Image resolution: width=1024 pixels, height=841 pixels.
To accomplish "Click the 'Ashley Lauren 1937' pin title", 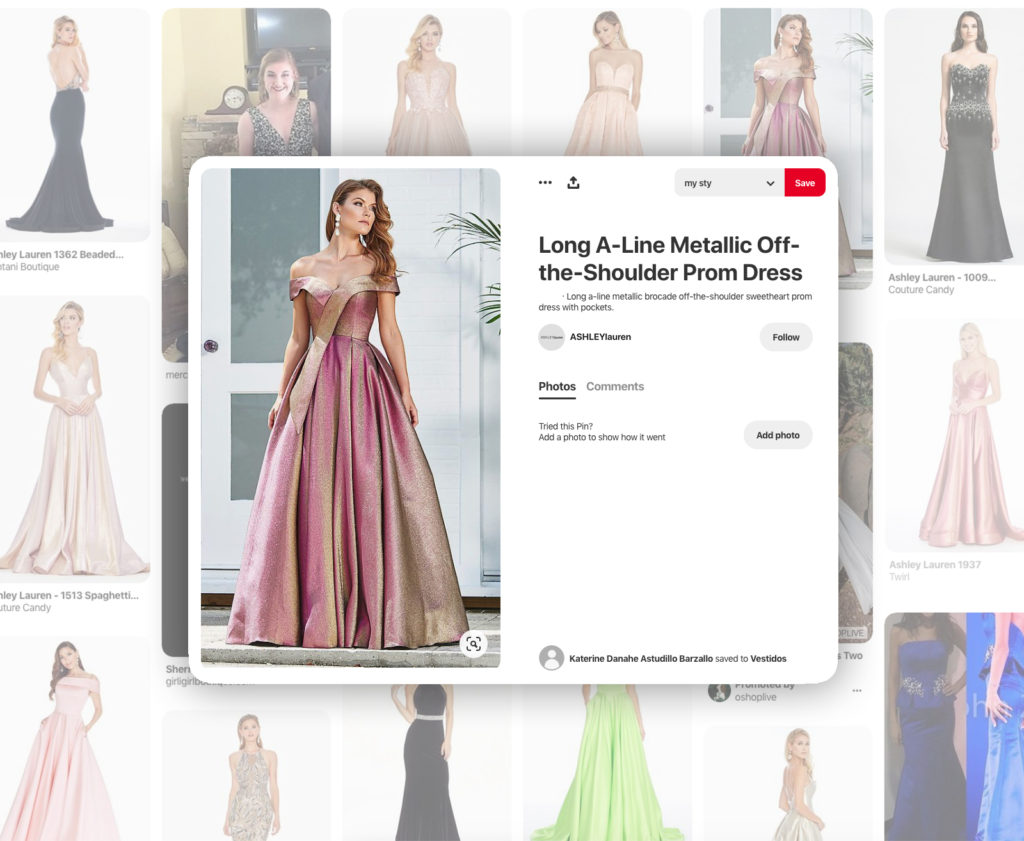I will pos(935,565).
